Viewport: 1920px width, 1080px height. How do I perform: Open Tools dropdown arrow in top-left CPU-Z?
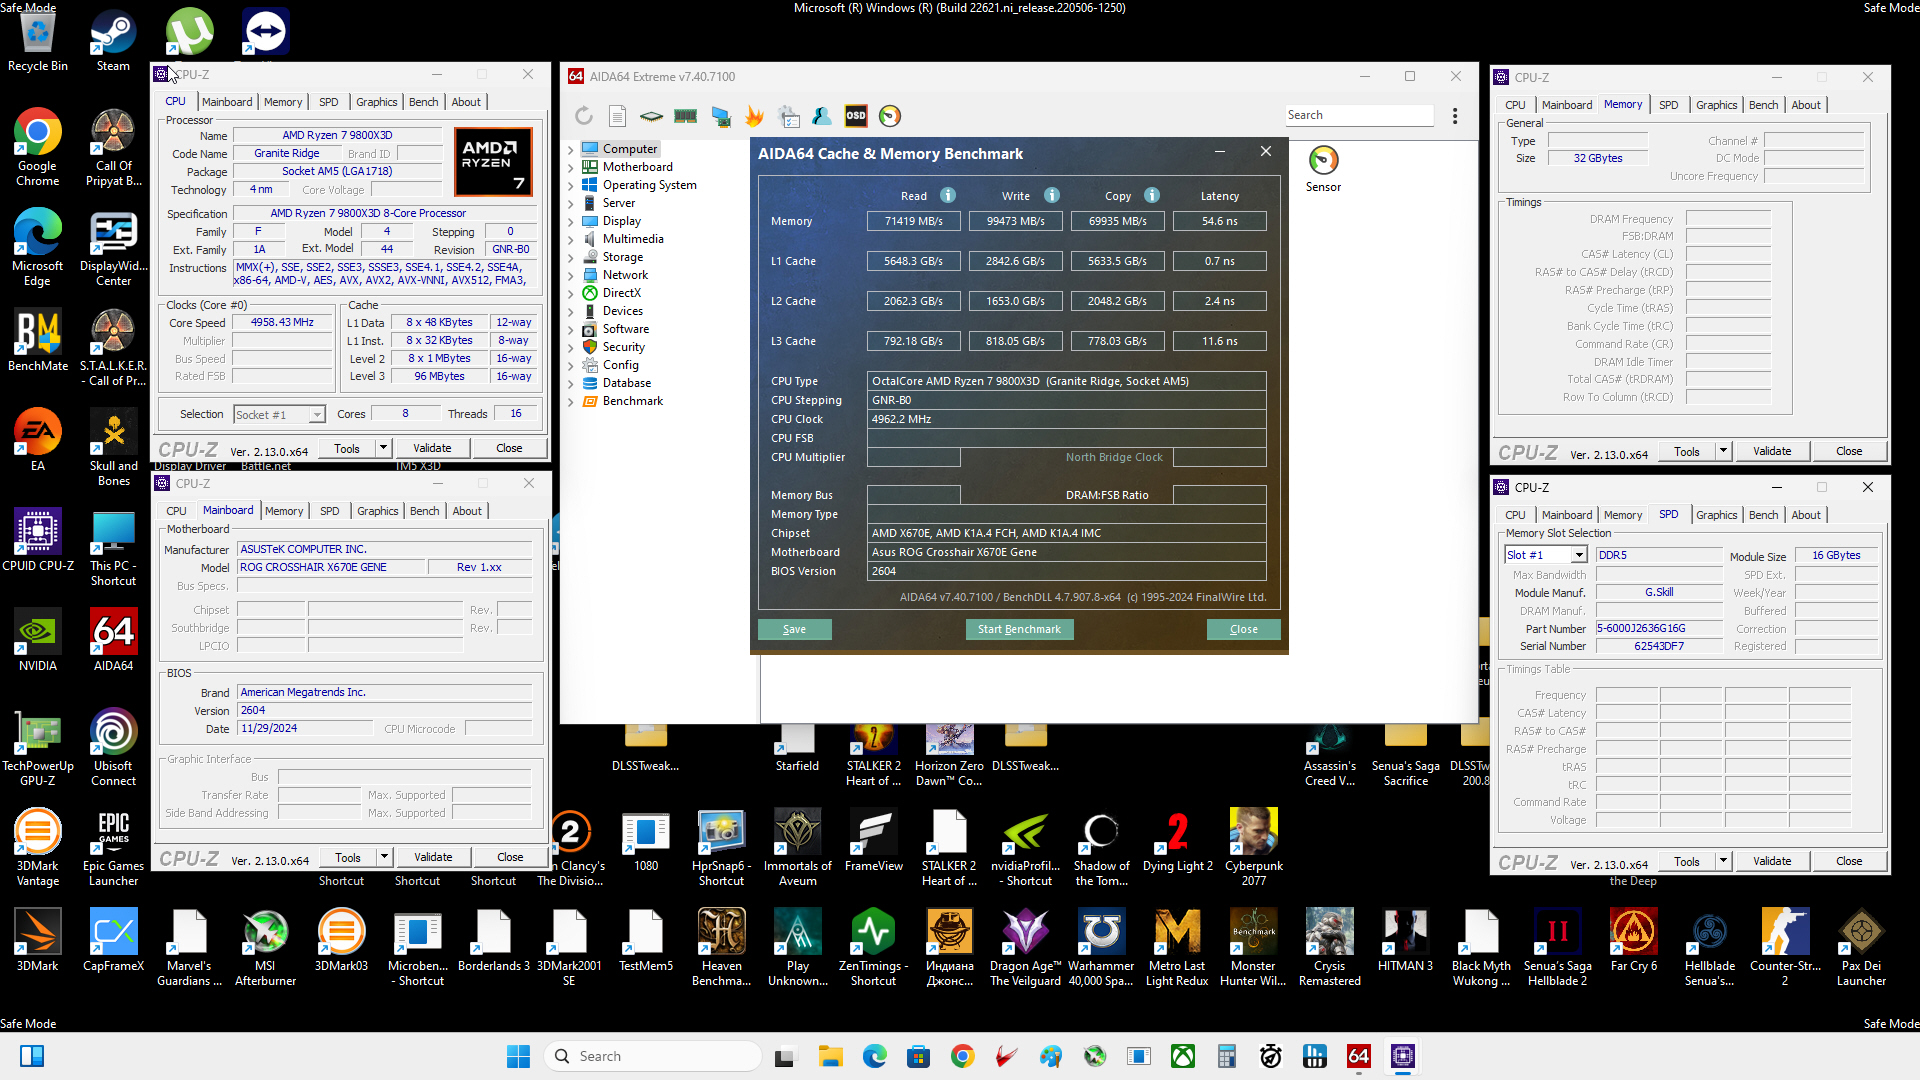383,448
